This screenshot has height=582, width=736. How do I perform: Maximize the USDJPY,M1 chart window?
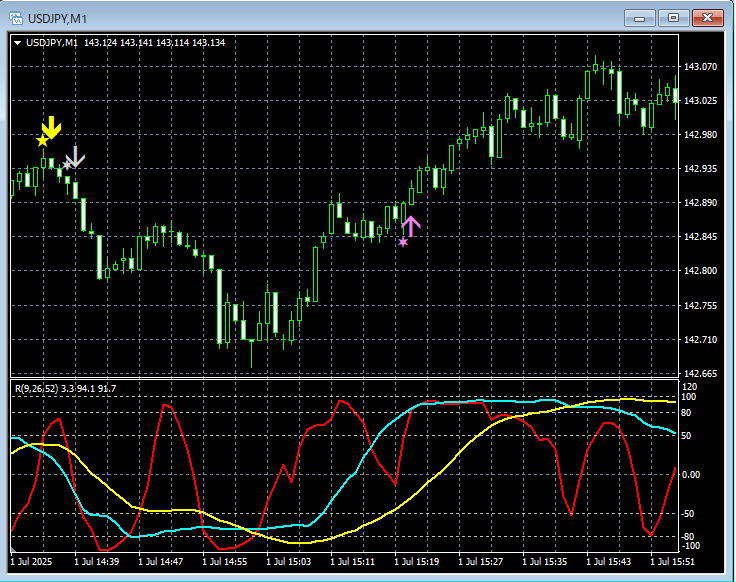coord(673,18)
